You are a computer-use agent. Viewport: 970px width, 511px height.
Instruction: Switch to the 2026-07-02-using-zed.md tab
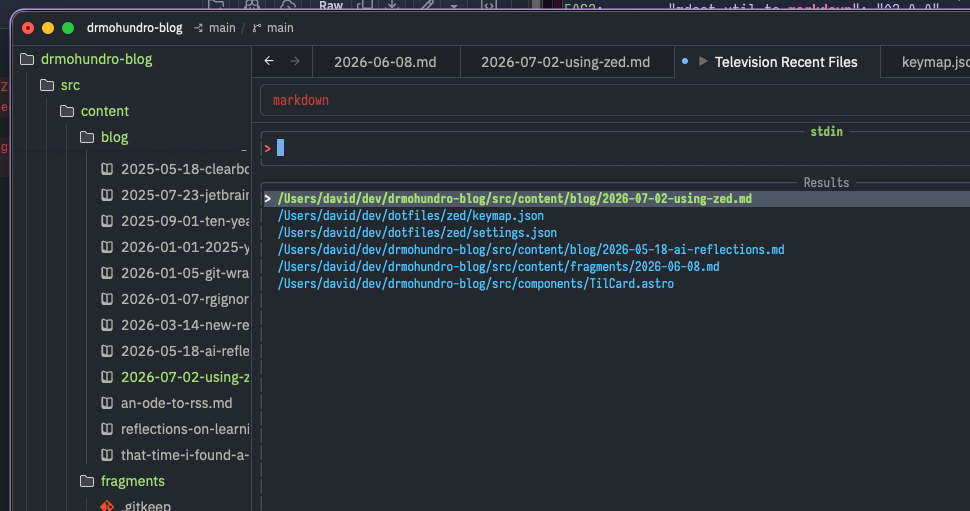(565, 62)
